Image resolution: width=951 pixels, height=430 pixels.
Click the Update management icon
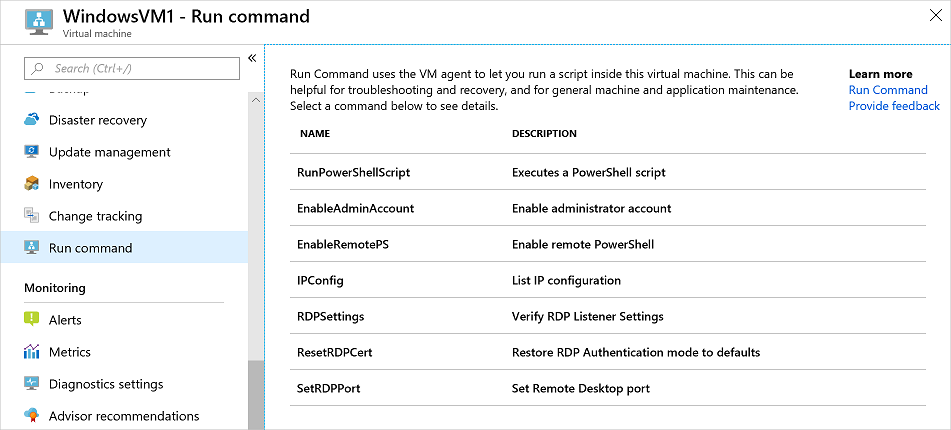pos(31,152)
